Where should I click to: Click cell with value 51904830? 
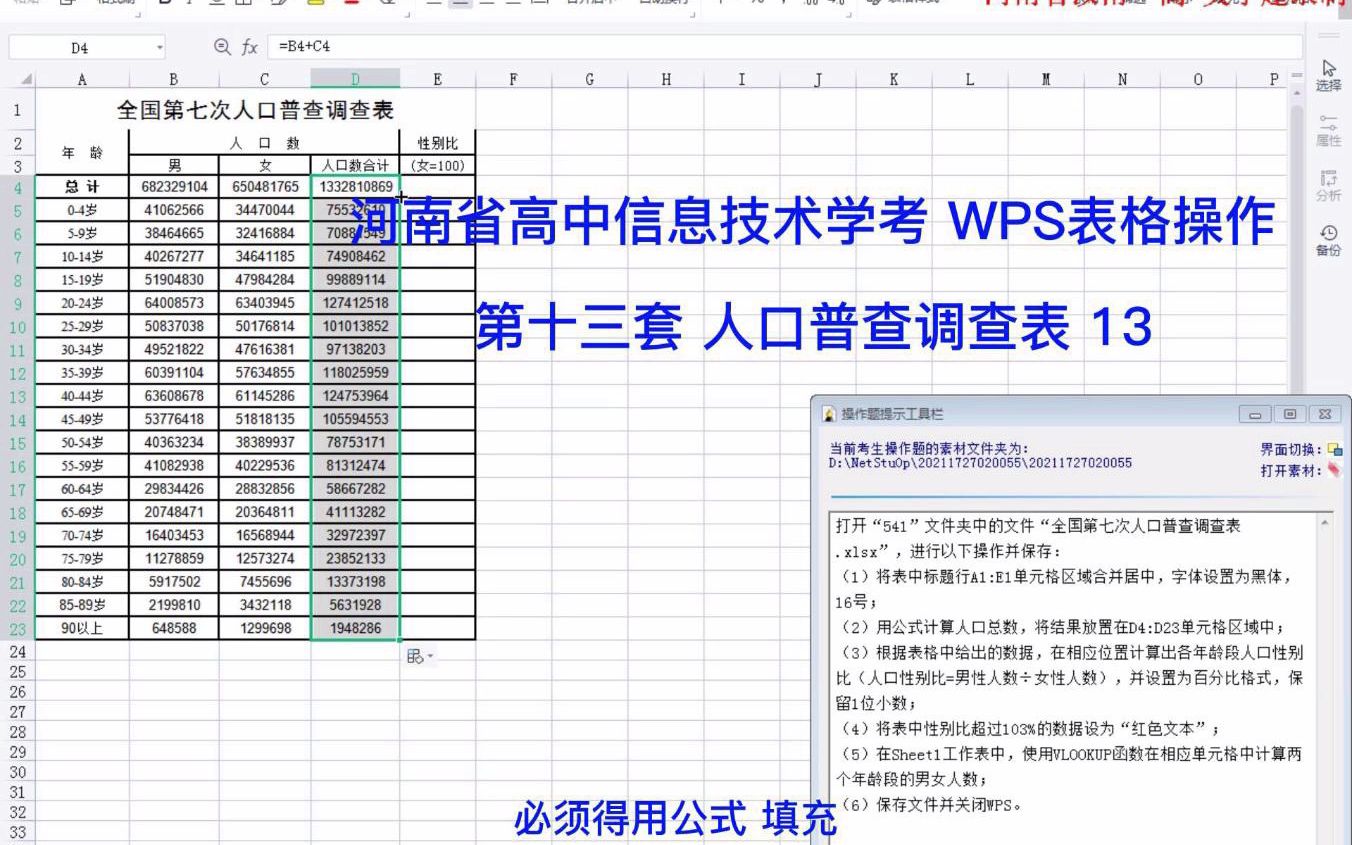pos(174,279)
